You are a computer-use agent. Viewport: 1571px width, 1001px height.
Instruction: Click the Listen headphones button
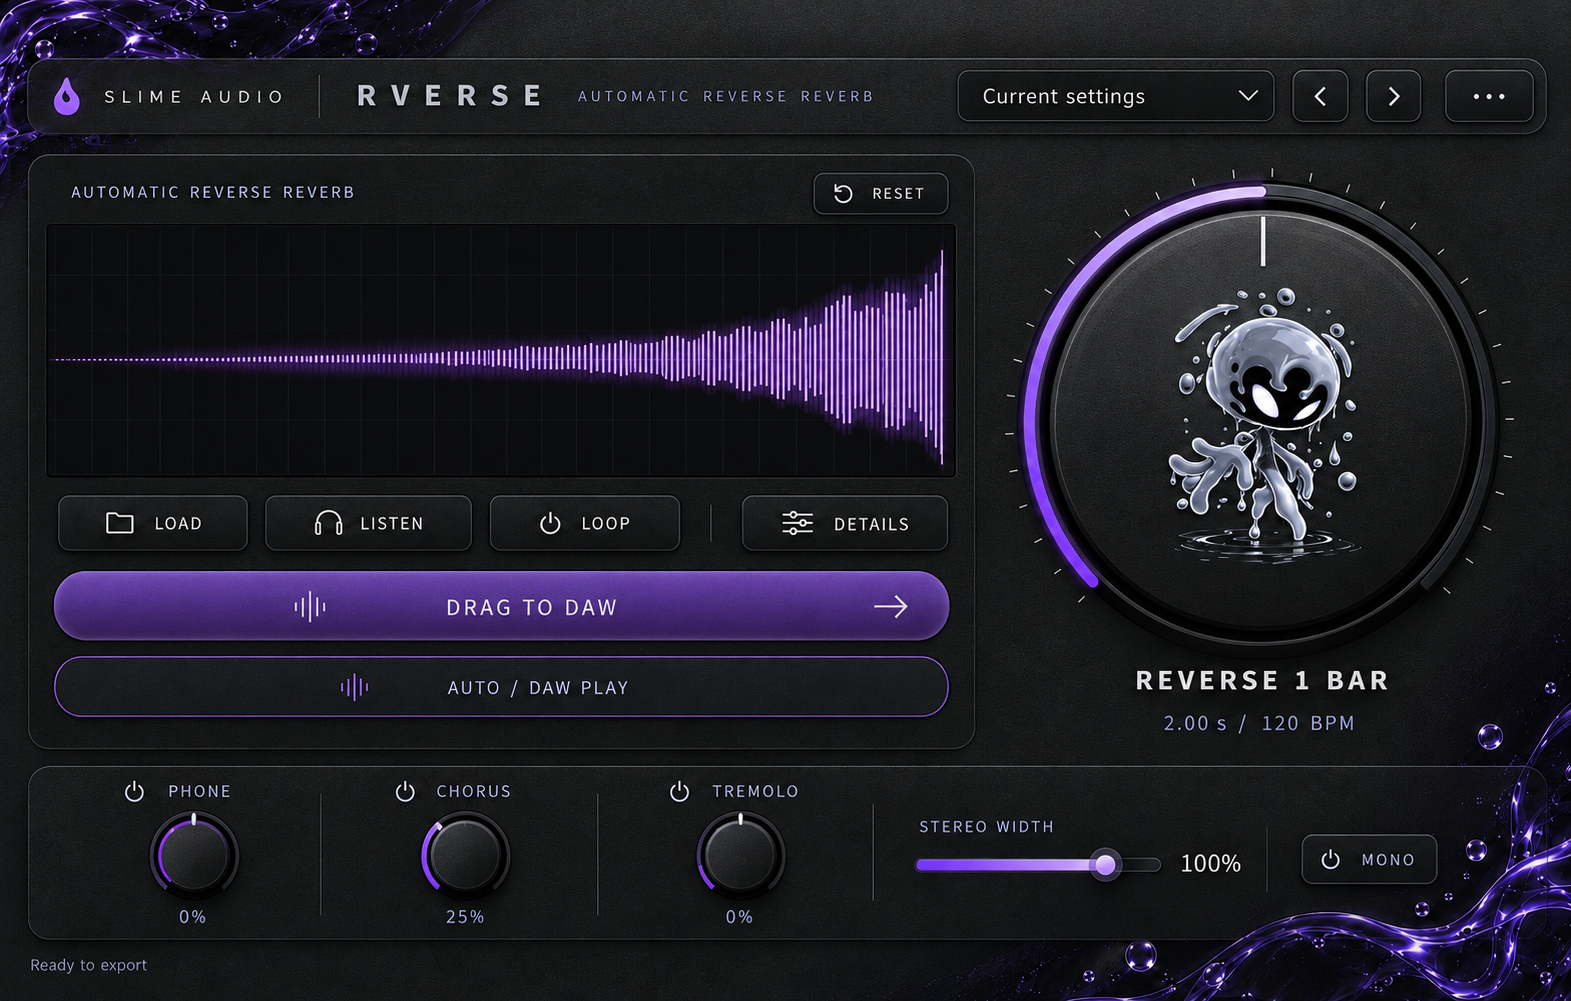coord(368,523)
